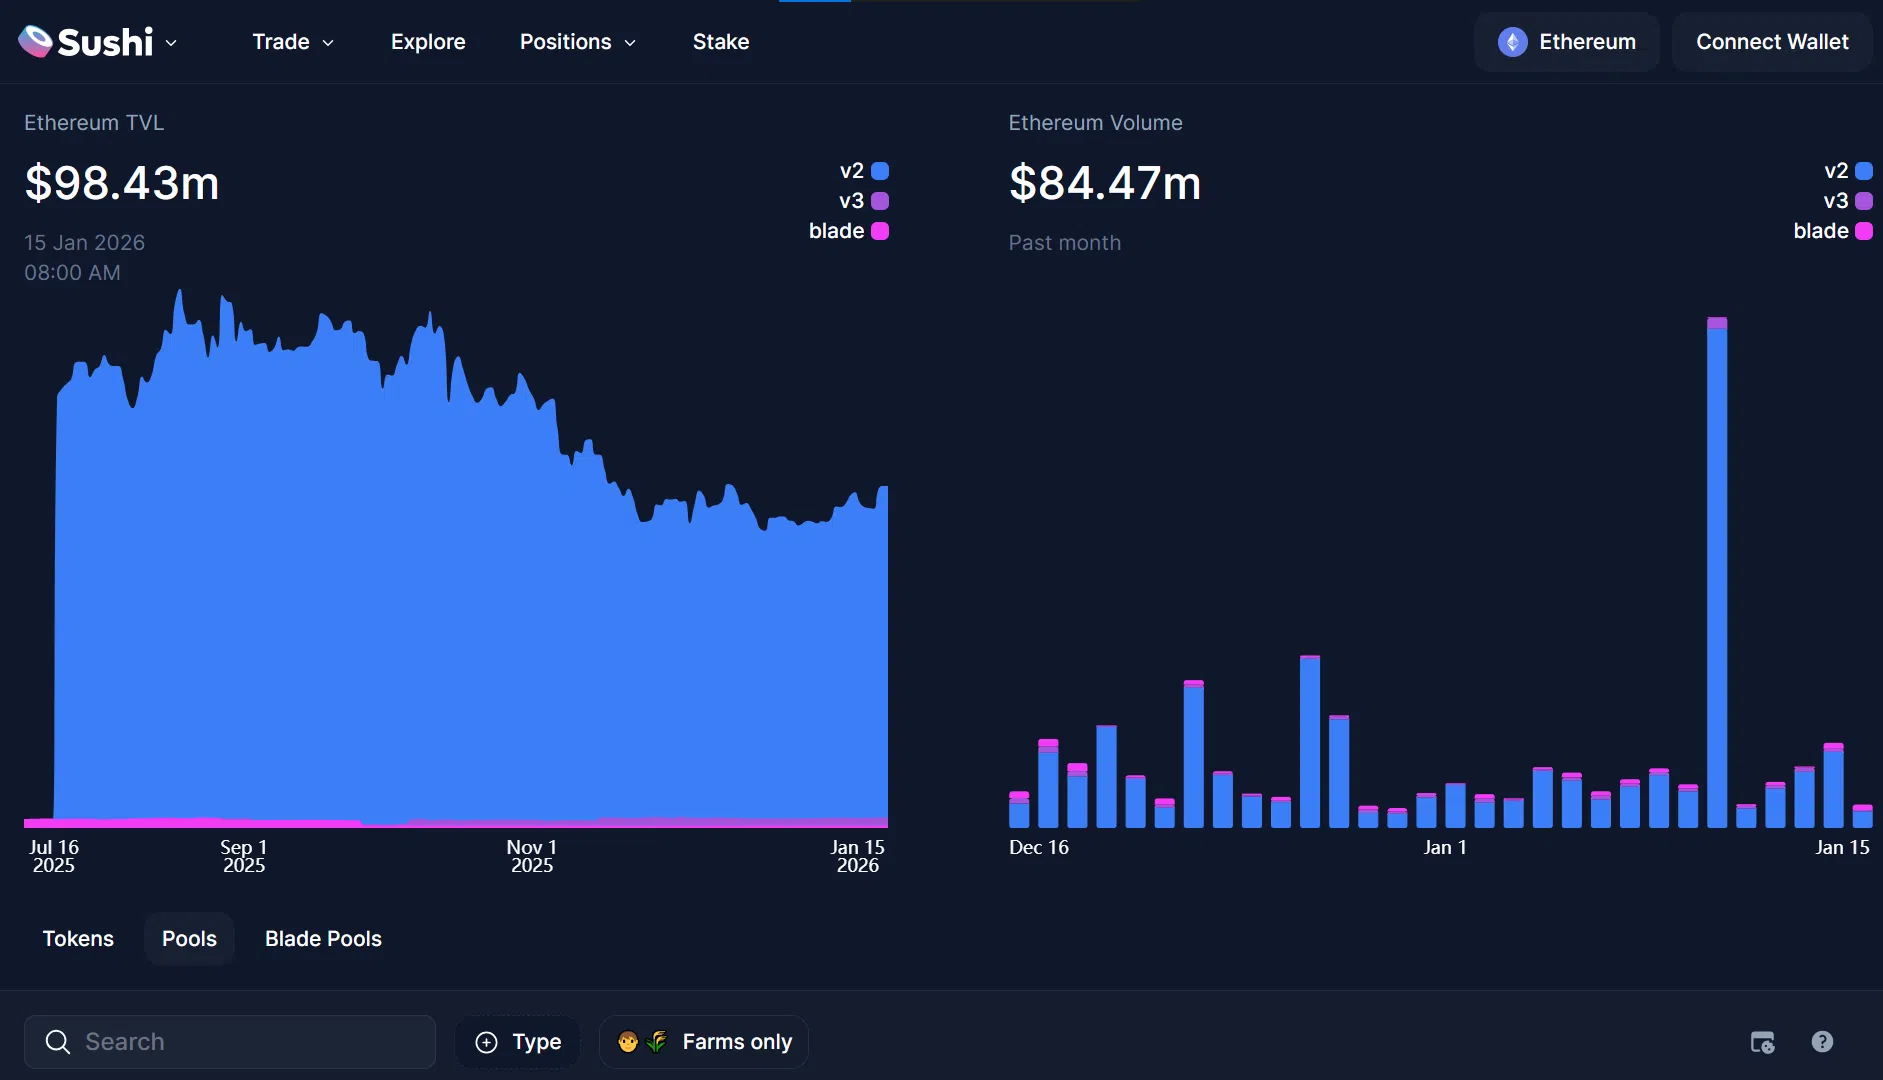Toggle blade series in Volume chart legend
The width and height of the screenshot is (1883, 1080).
pos(1832,231)
